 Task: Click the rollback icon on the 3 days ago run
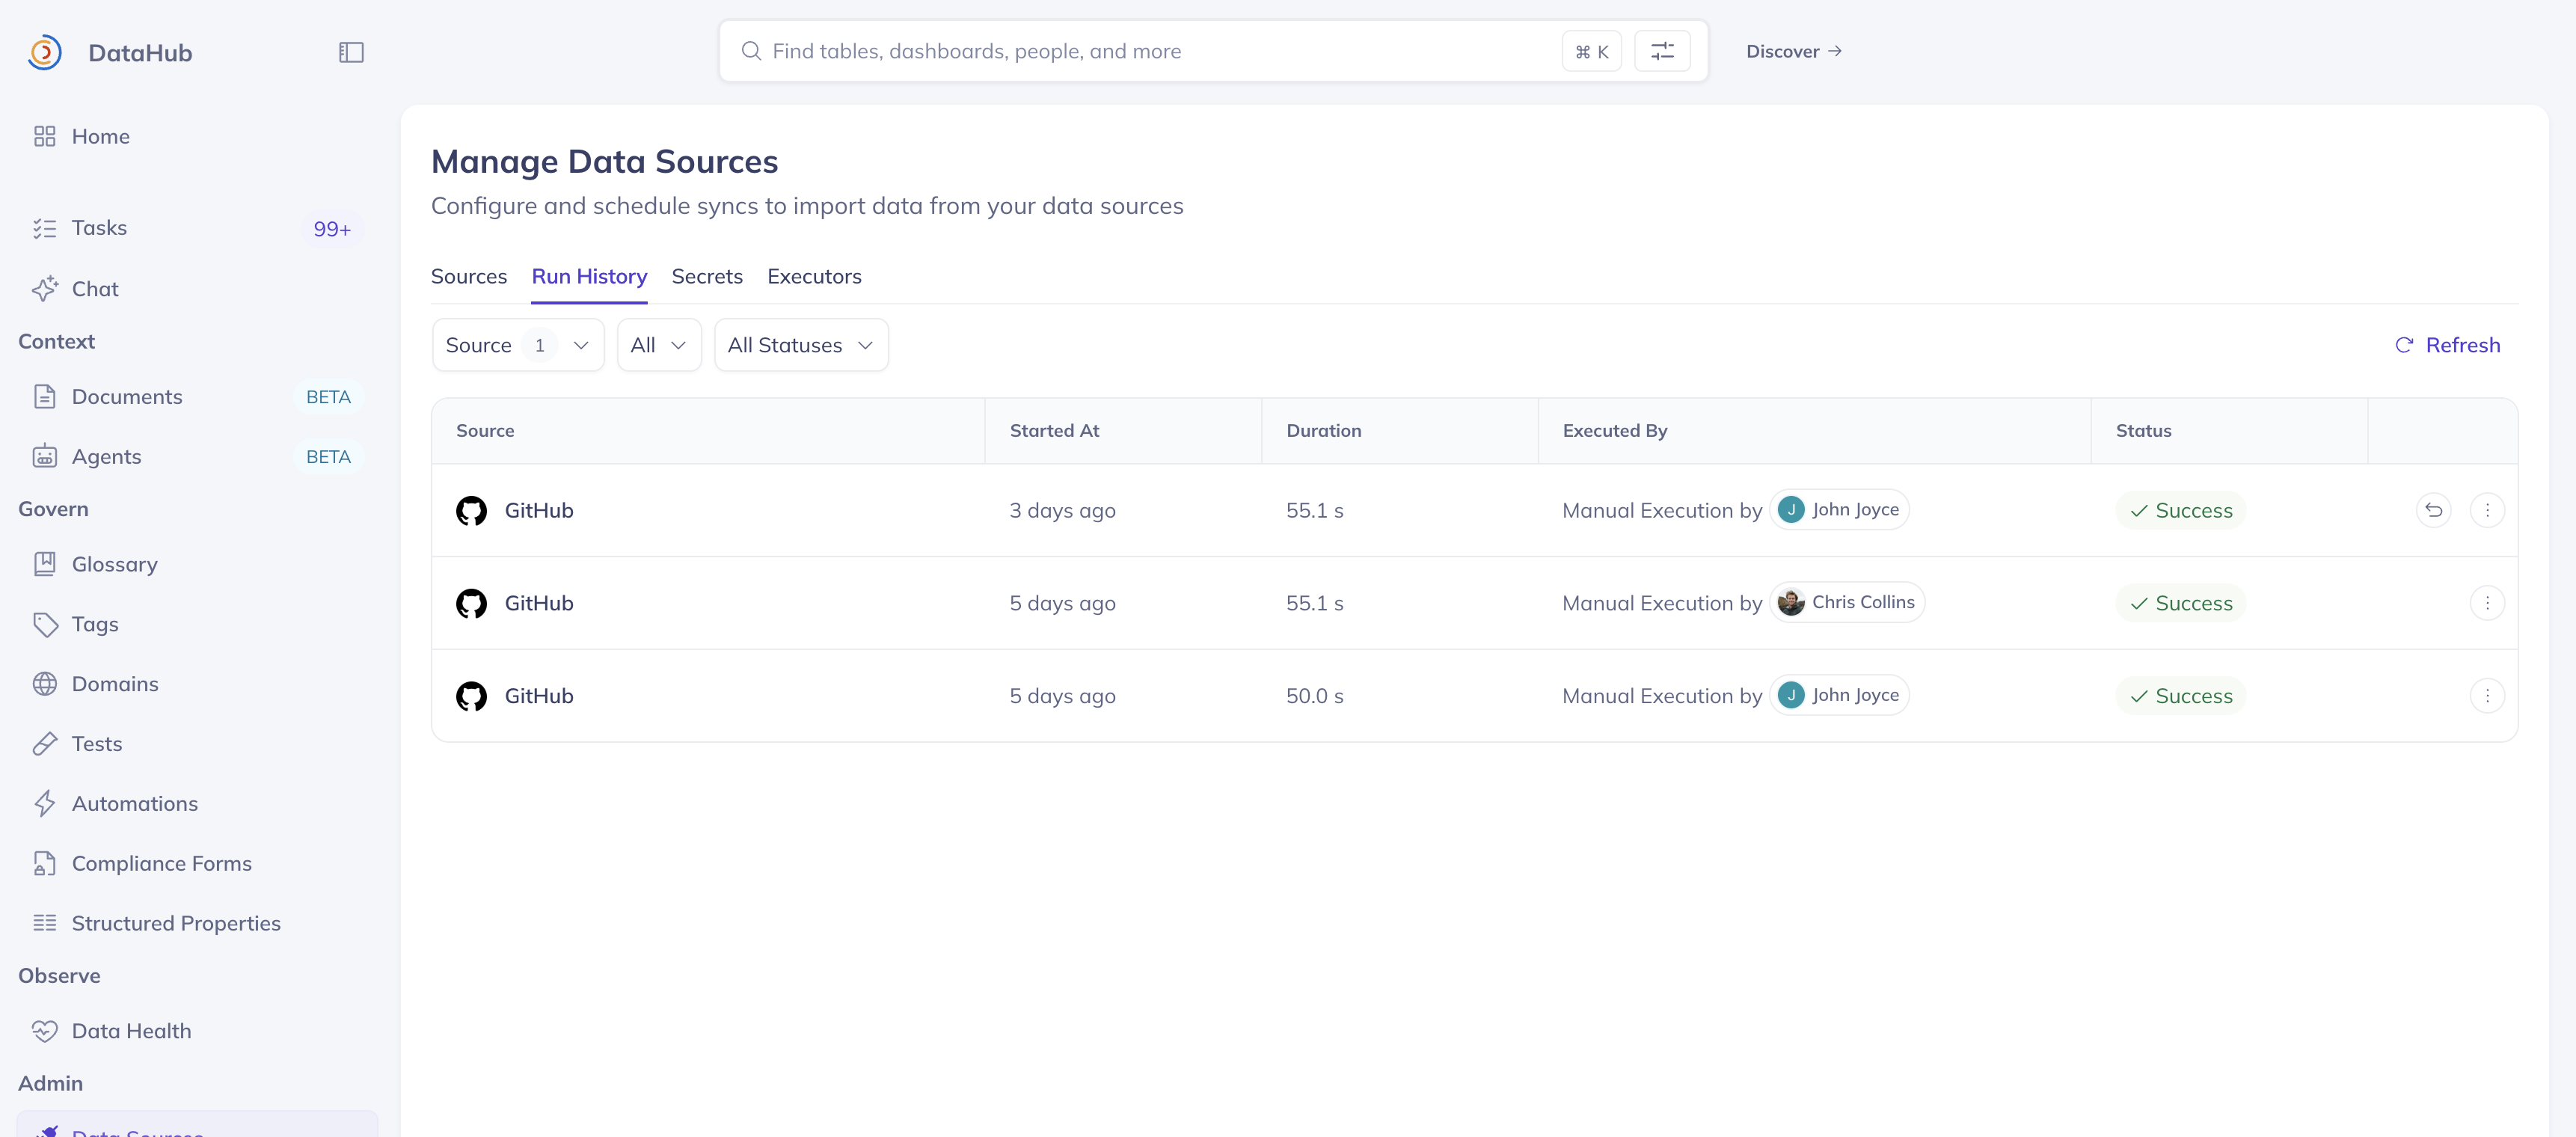click(2433, 510)
